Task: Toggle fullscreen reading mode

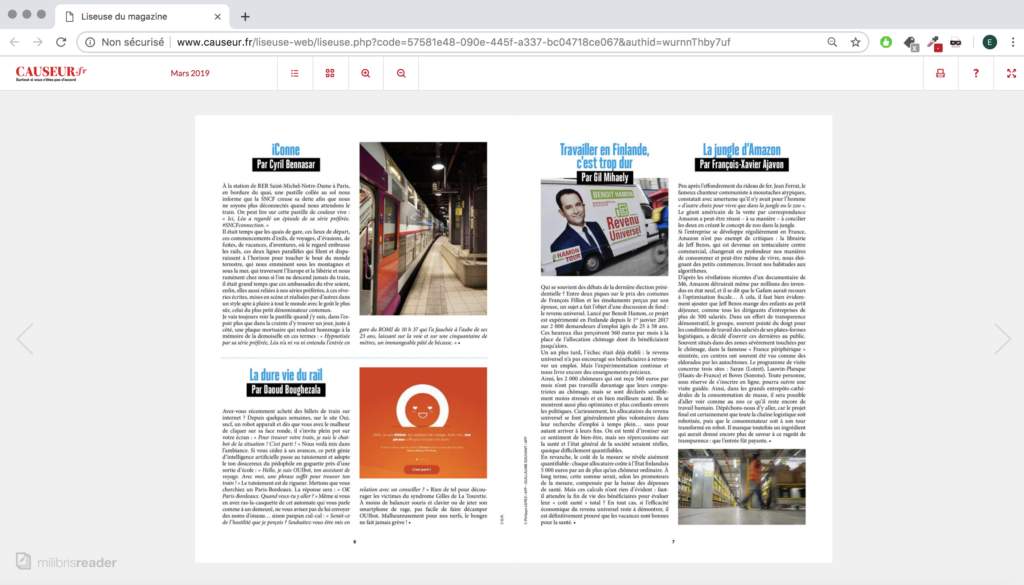Action: click(x=1011, y=73)
